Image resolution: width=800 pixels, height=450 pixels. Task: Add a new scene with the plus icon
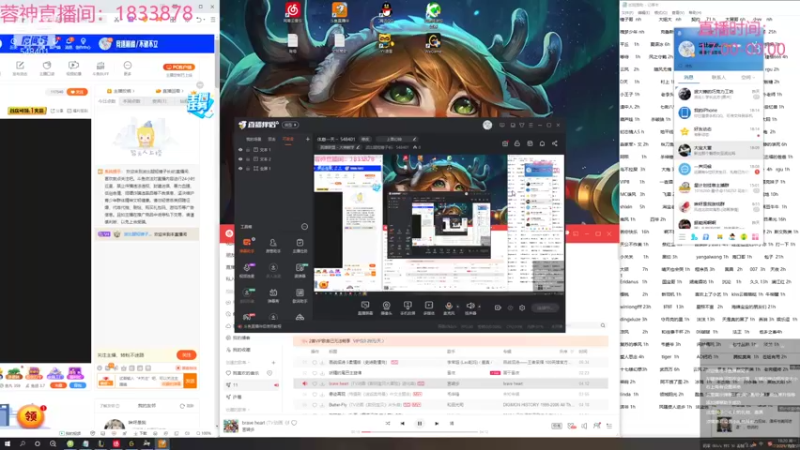tap(308, 139)
